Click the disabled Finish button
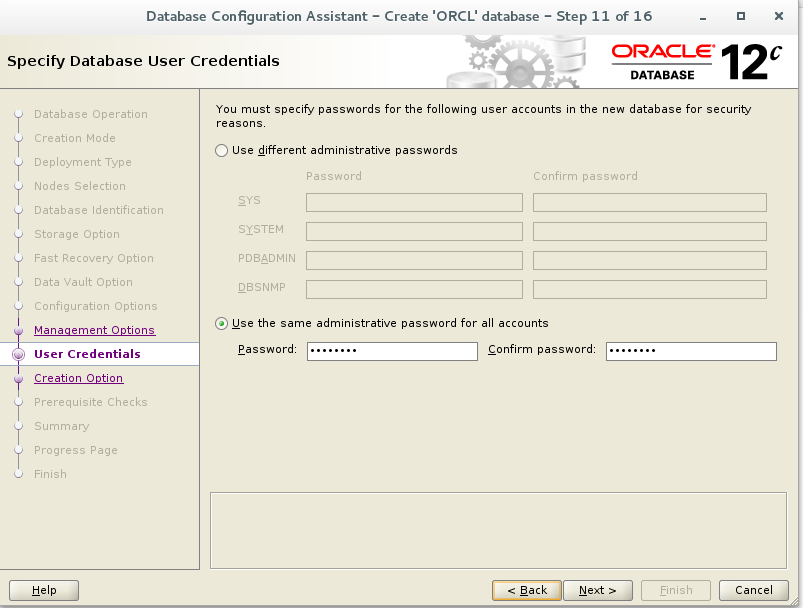803x608 pixels. pos(675,590)
